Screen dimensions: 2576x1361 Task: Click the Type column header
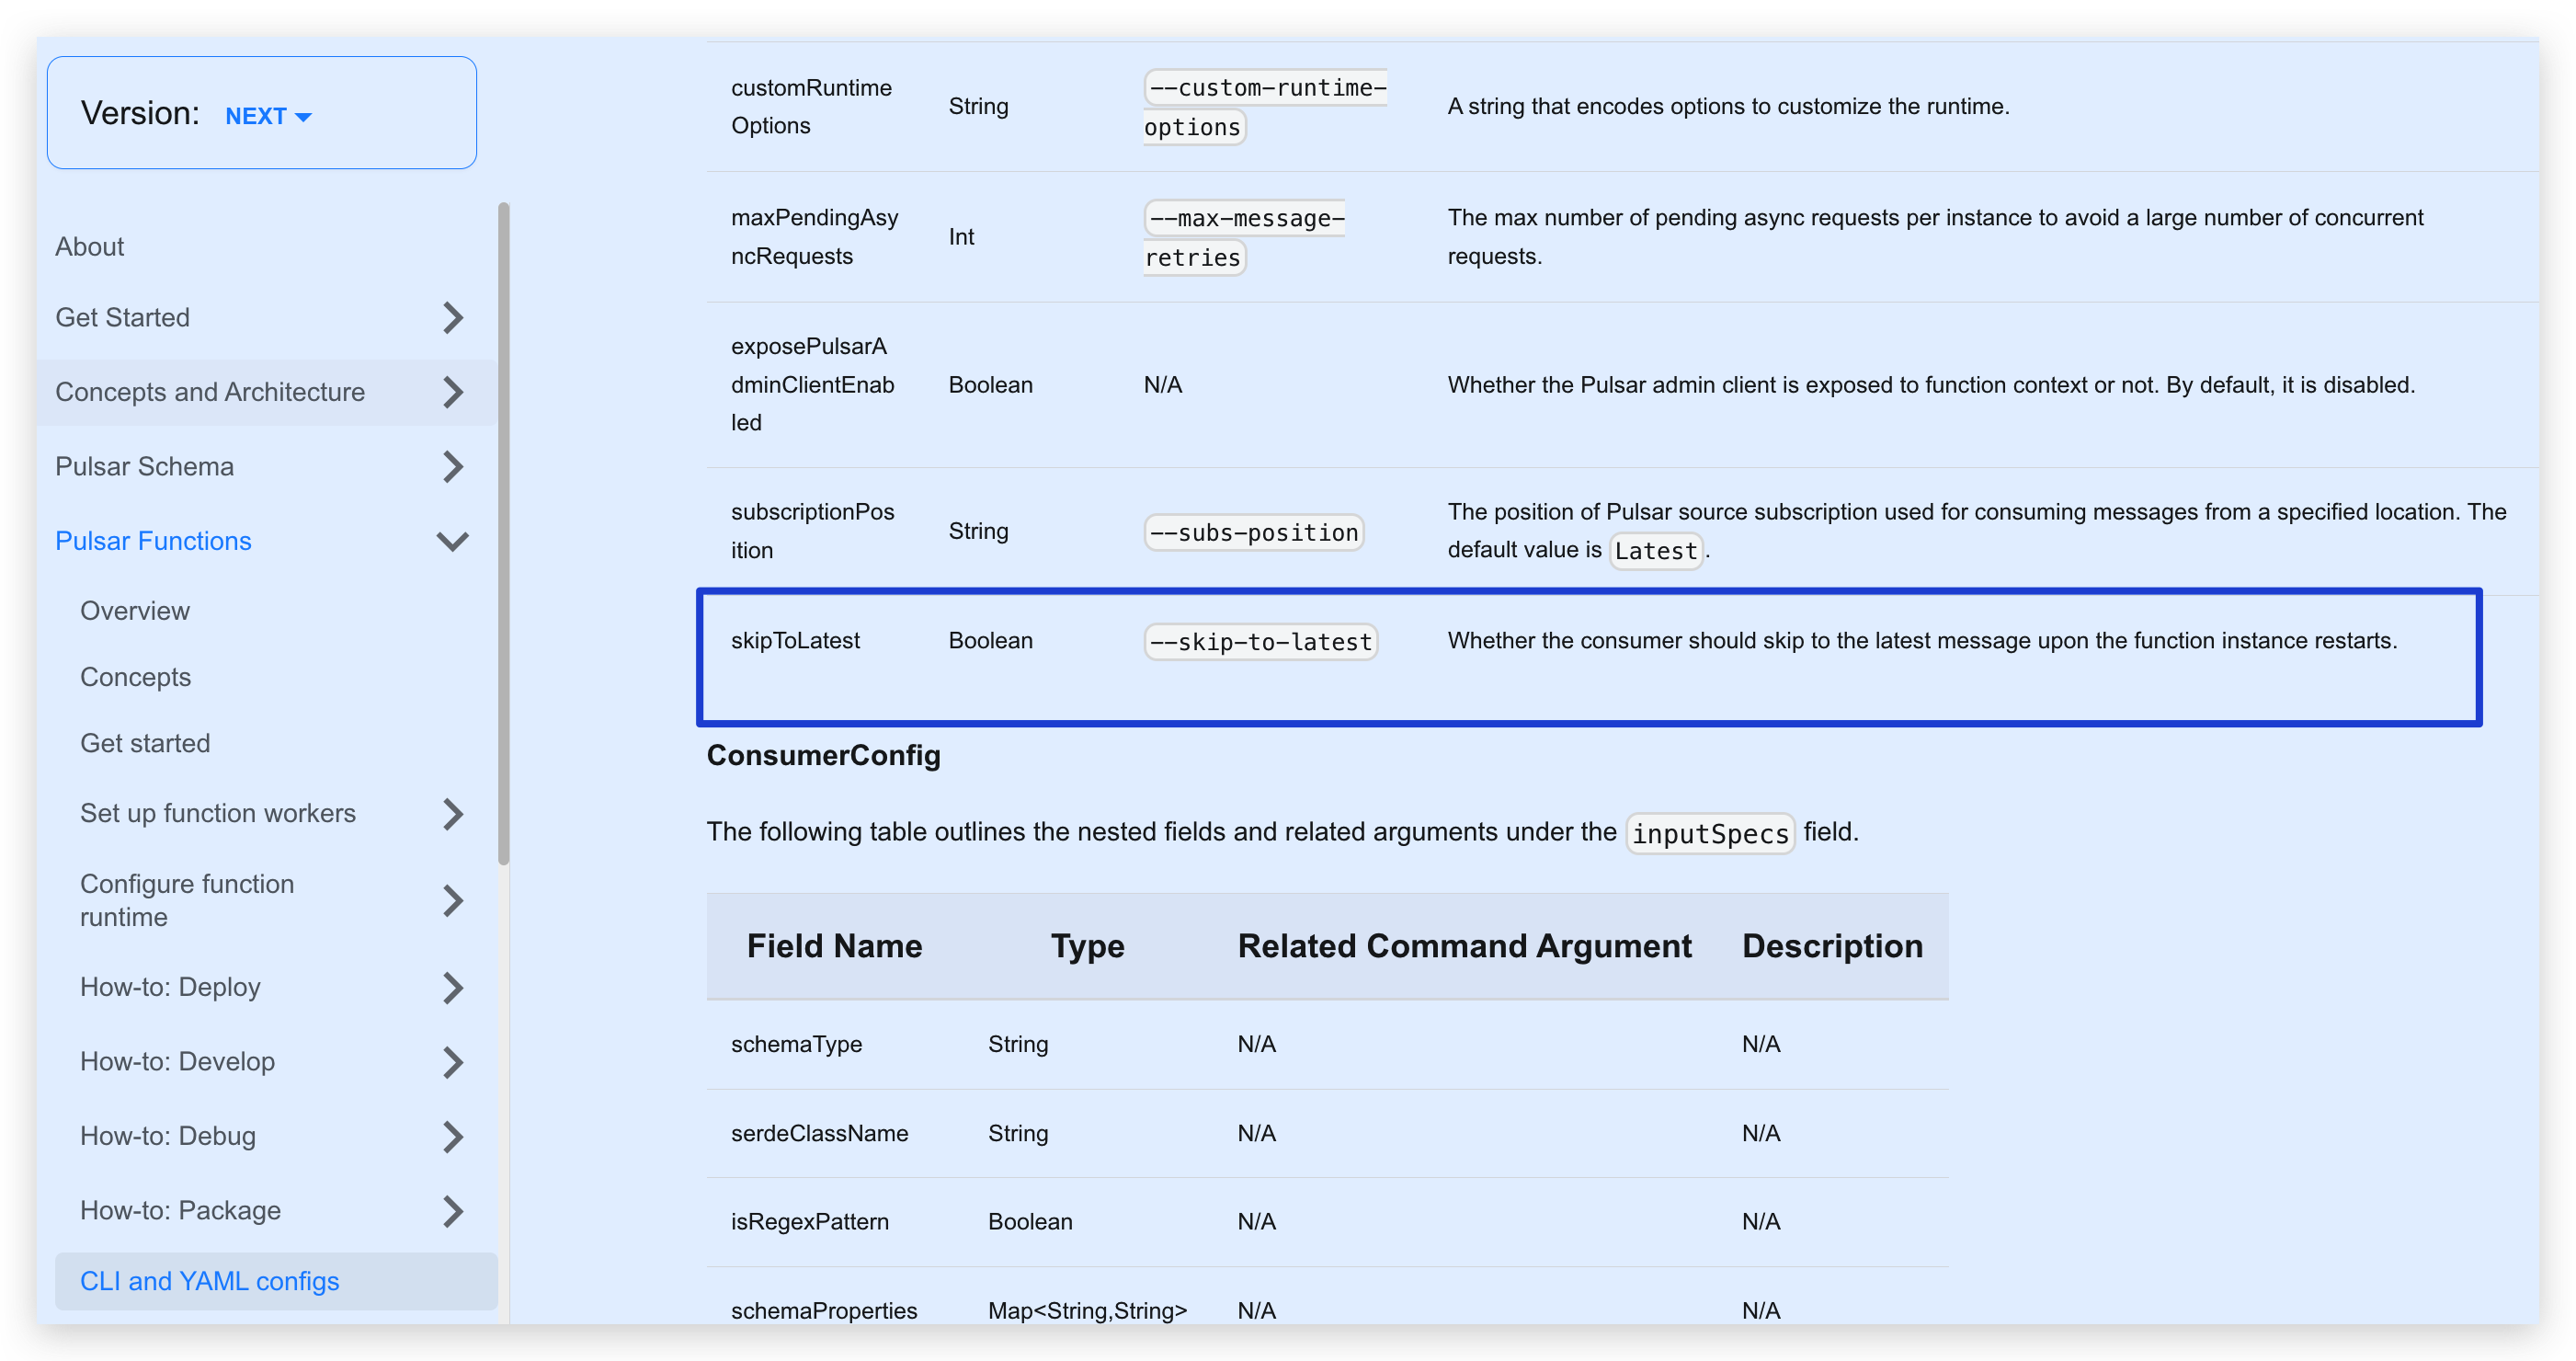[x=1088, y=946]
